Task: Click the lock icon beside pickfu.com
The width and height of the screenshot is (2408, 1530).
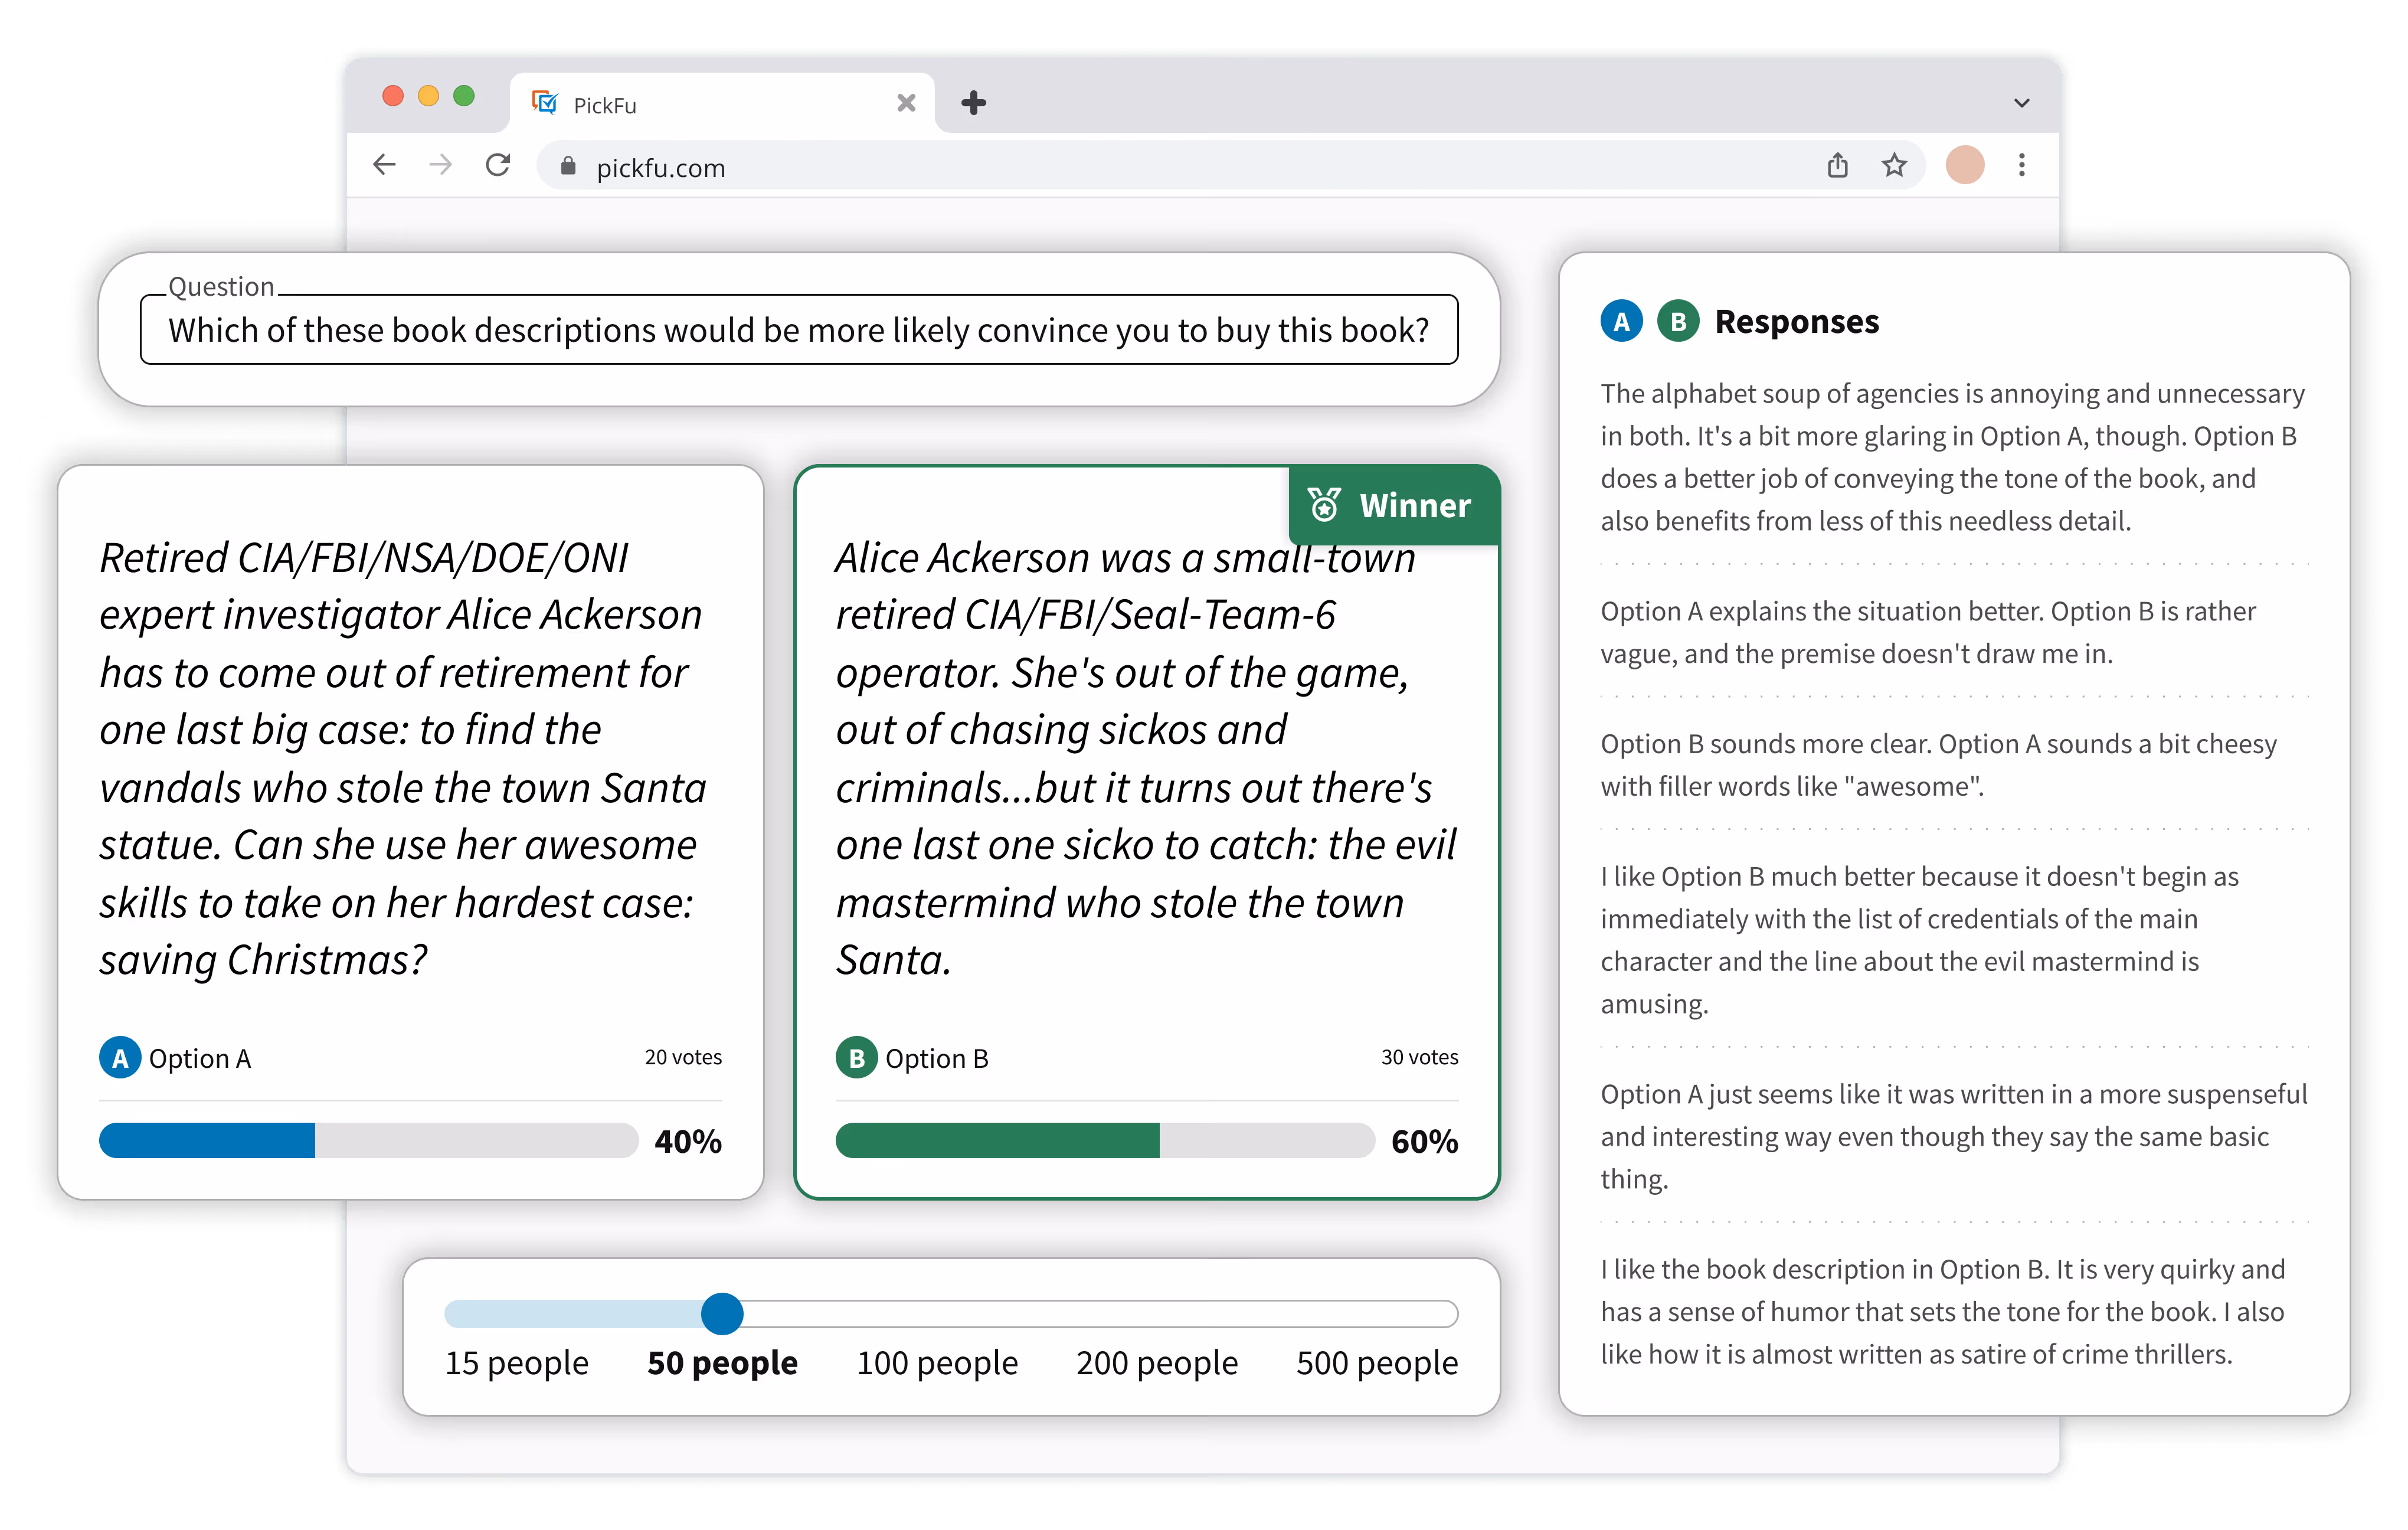Action: pyautogui.click(x=568, y=167)
